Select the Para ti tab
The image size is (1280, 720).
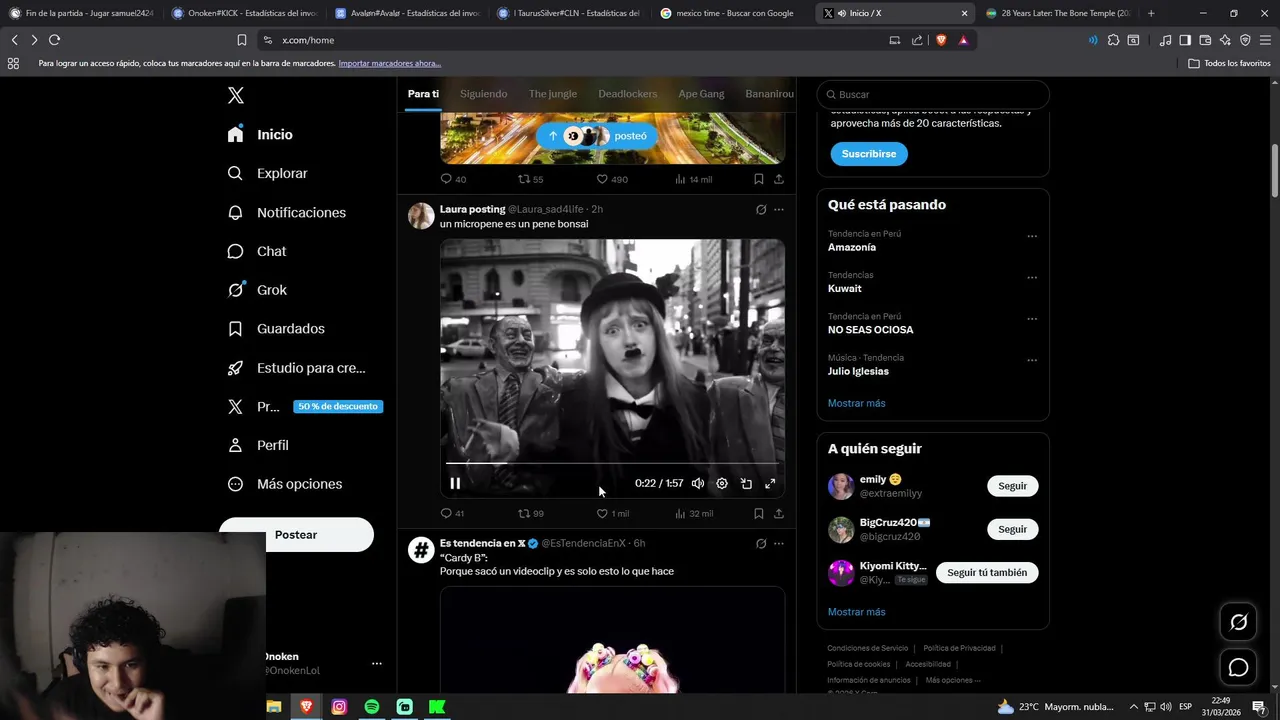click(423, 94)
